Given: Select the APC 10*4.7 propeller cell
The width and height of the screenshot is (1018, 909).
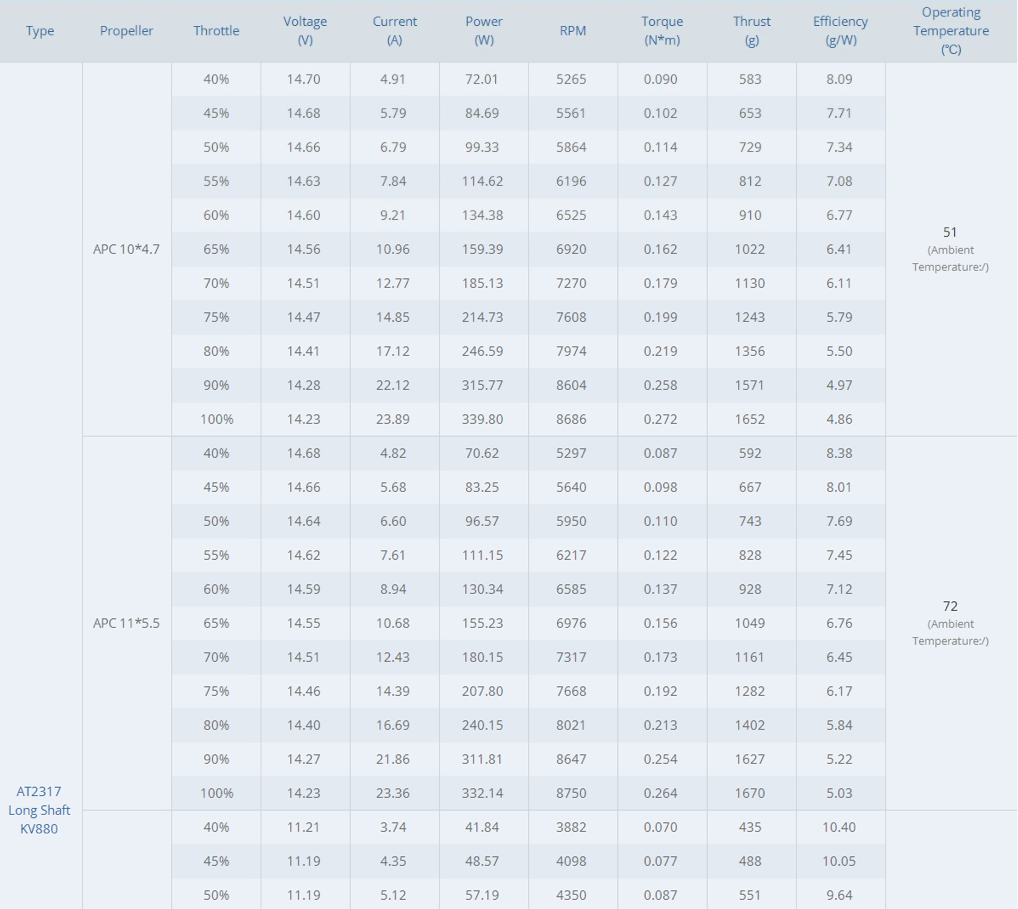Looking at the screenshot, I should 127,249.
